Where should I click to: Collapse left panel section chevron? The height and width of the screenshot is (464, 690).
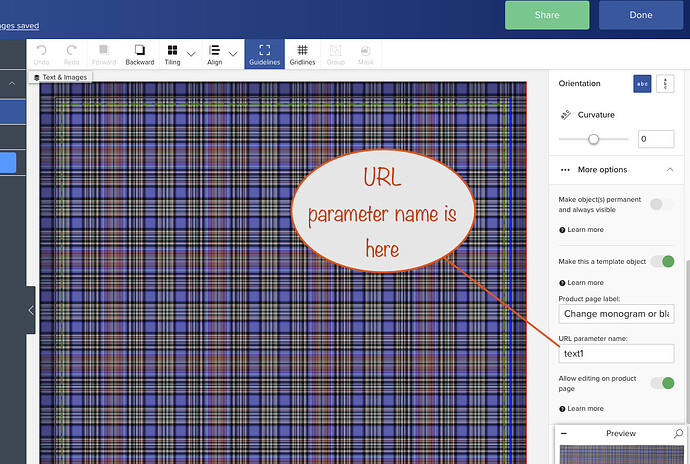point(12,83)
